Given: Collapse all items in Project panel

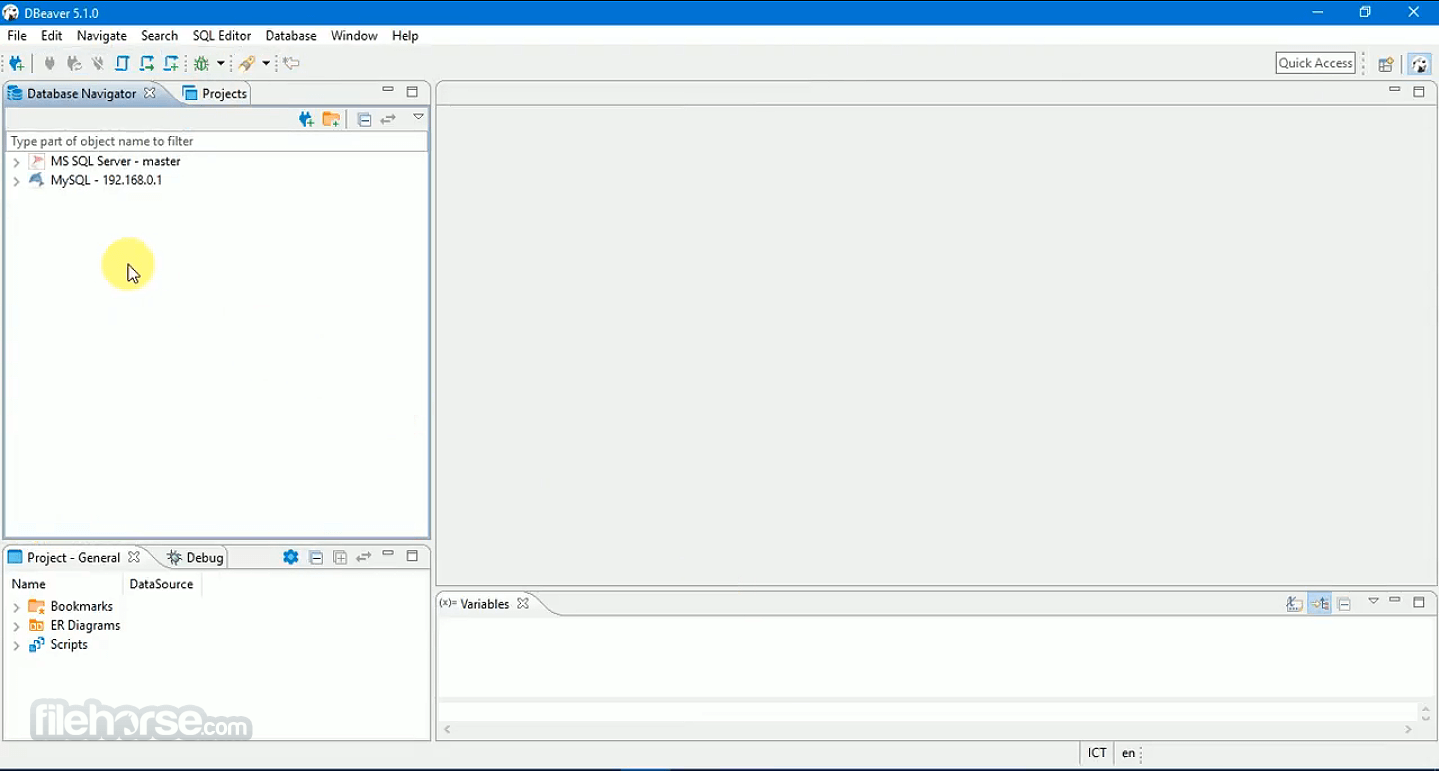Looking at the screenshot, I should (316, 557).
